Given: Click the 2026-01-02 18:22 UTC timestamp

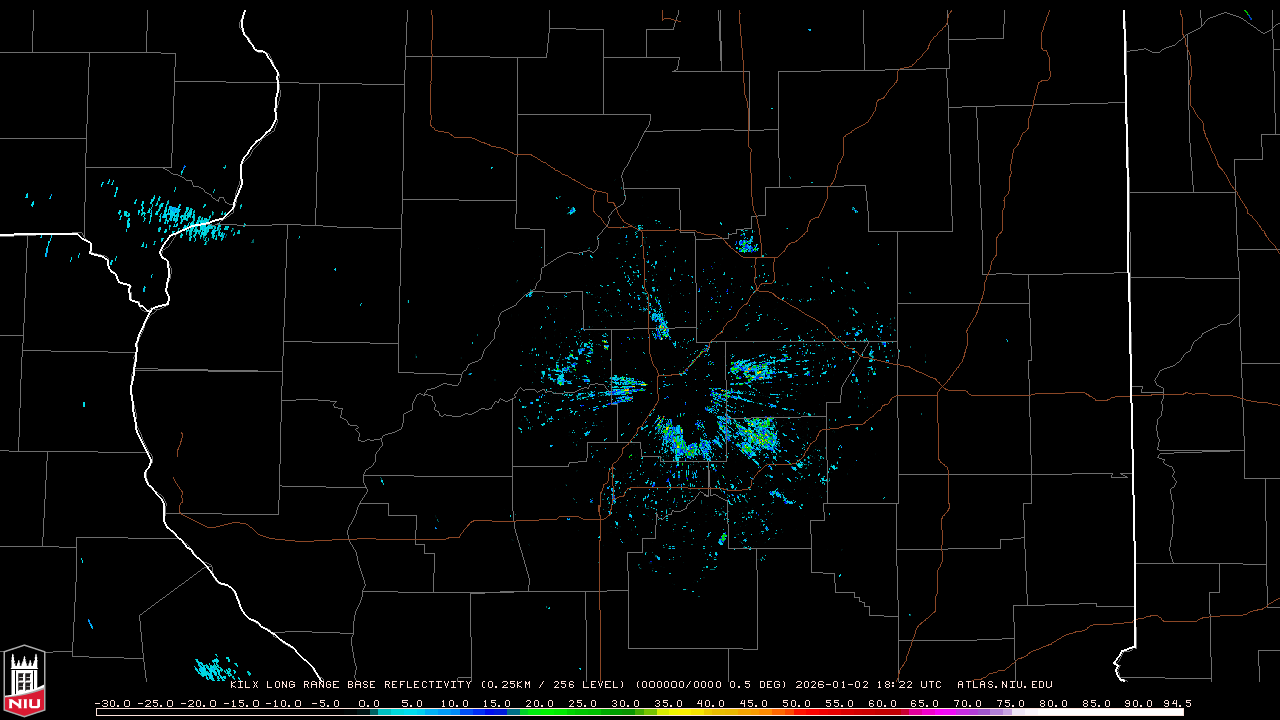Looking at the screenshot, I should (868, 685).
